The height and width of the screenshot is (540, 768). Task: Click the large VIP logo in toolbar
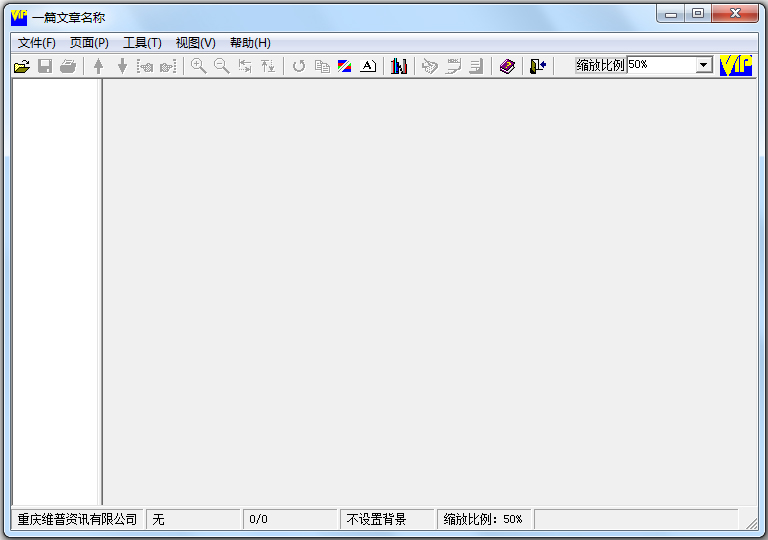tap(736, 65)
